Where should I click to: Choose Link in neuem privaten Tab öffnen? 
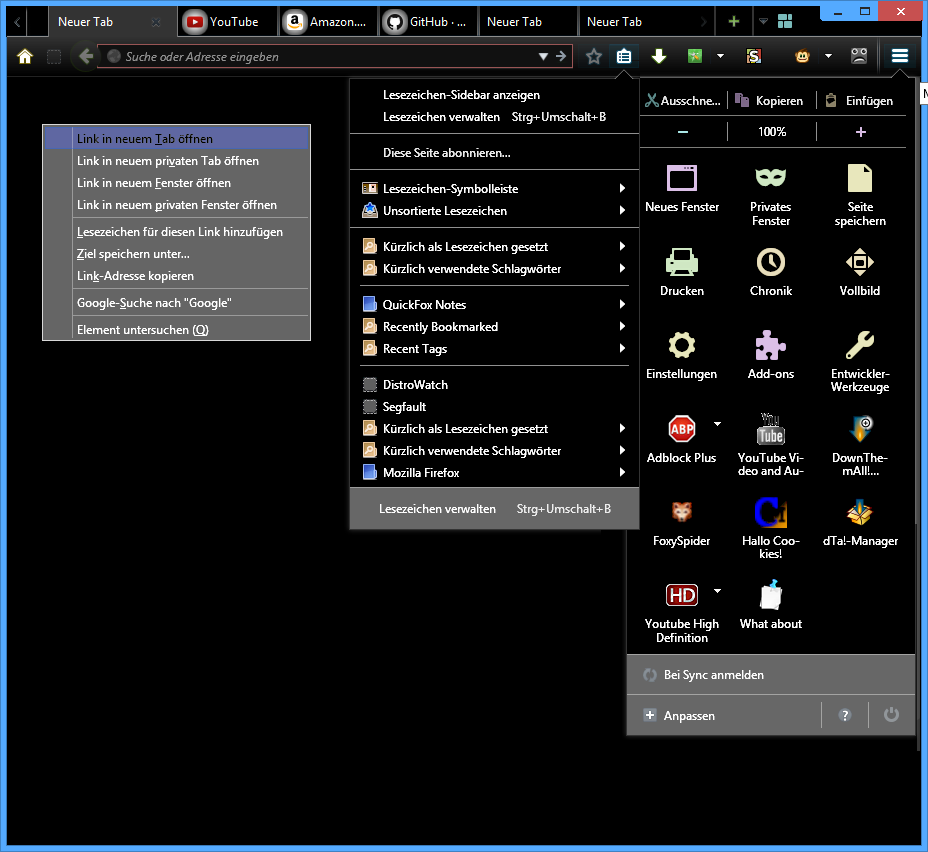176,161
